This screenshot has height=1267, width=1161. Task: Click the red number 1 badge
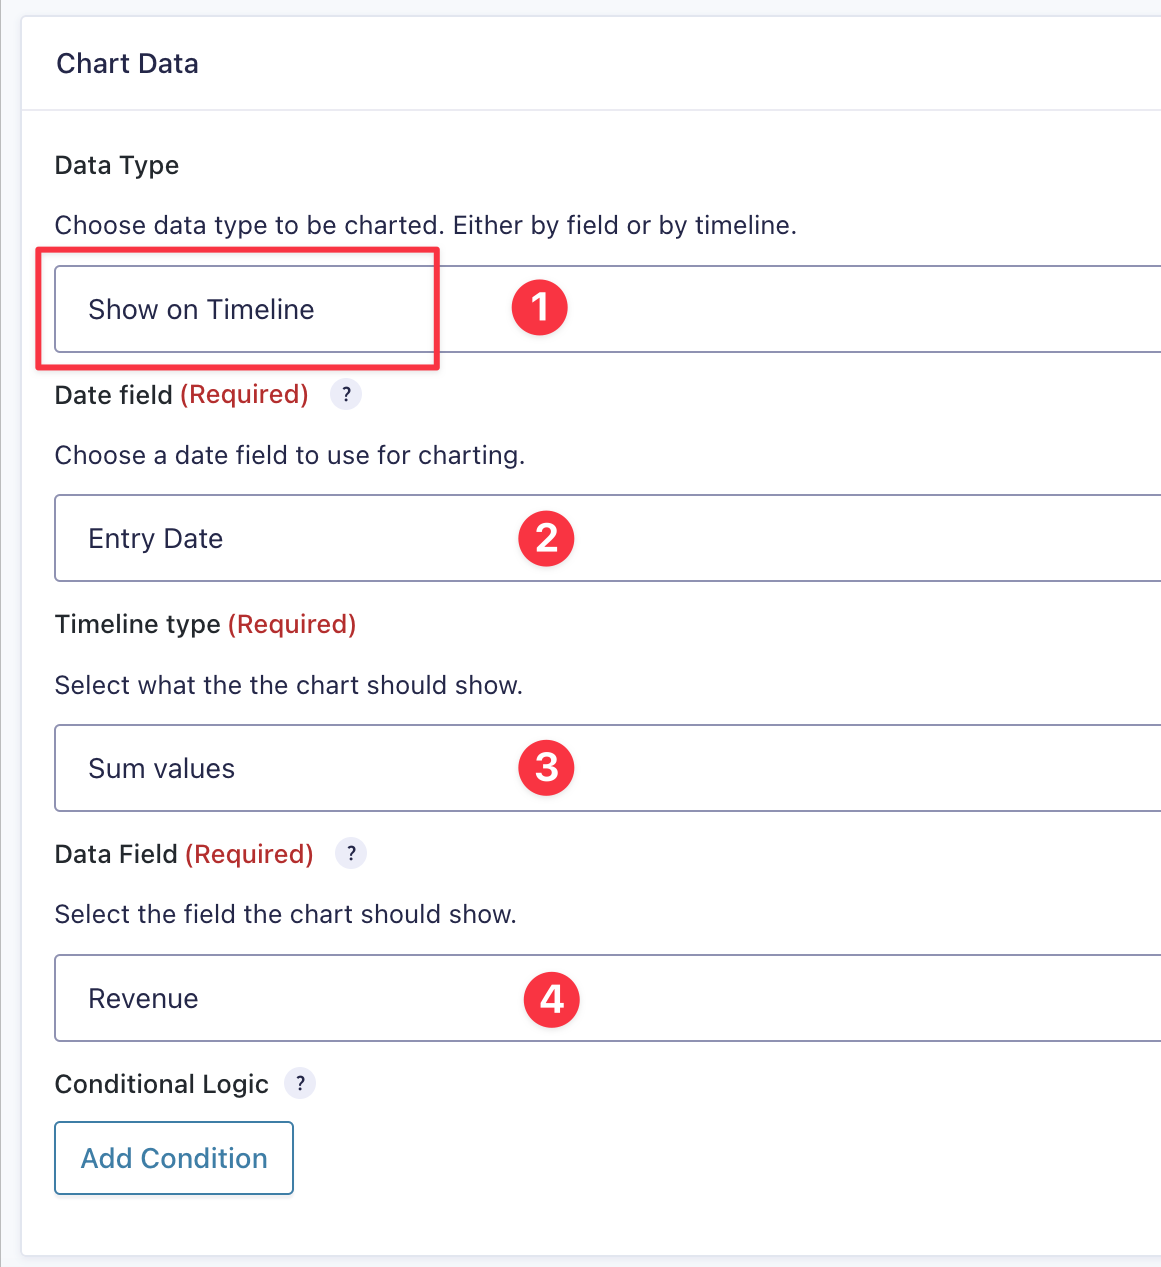click(x=540, y=307)
